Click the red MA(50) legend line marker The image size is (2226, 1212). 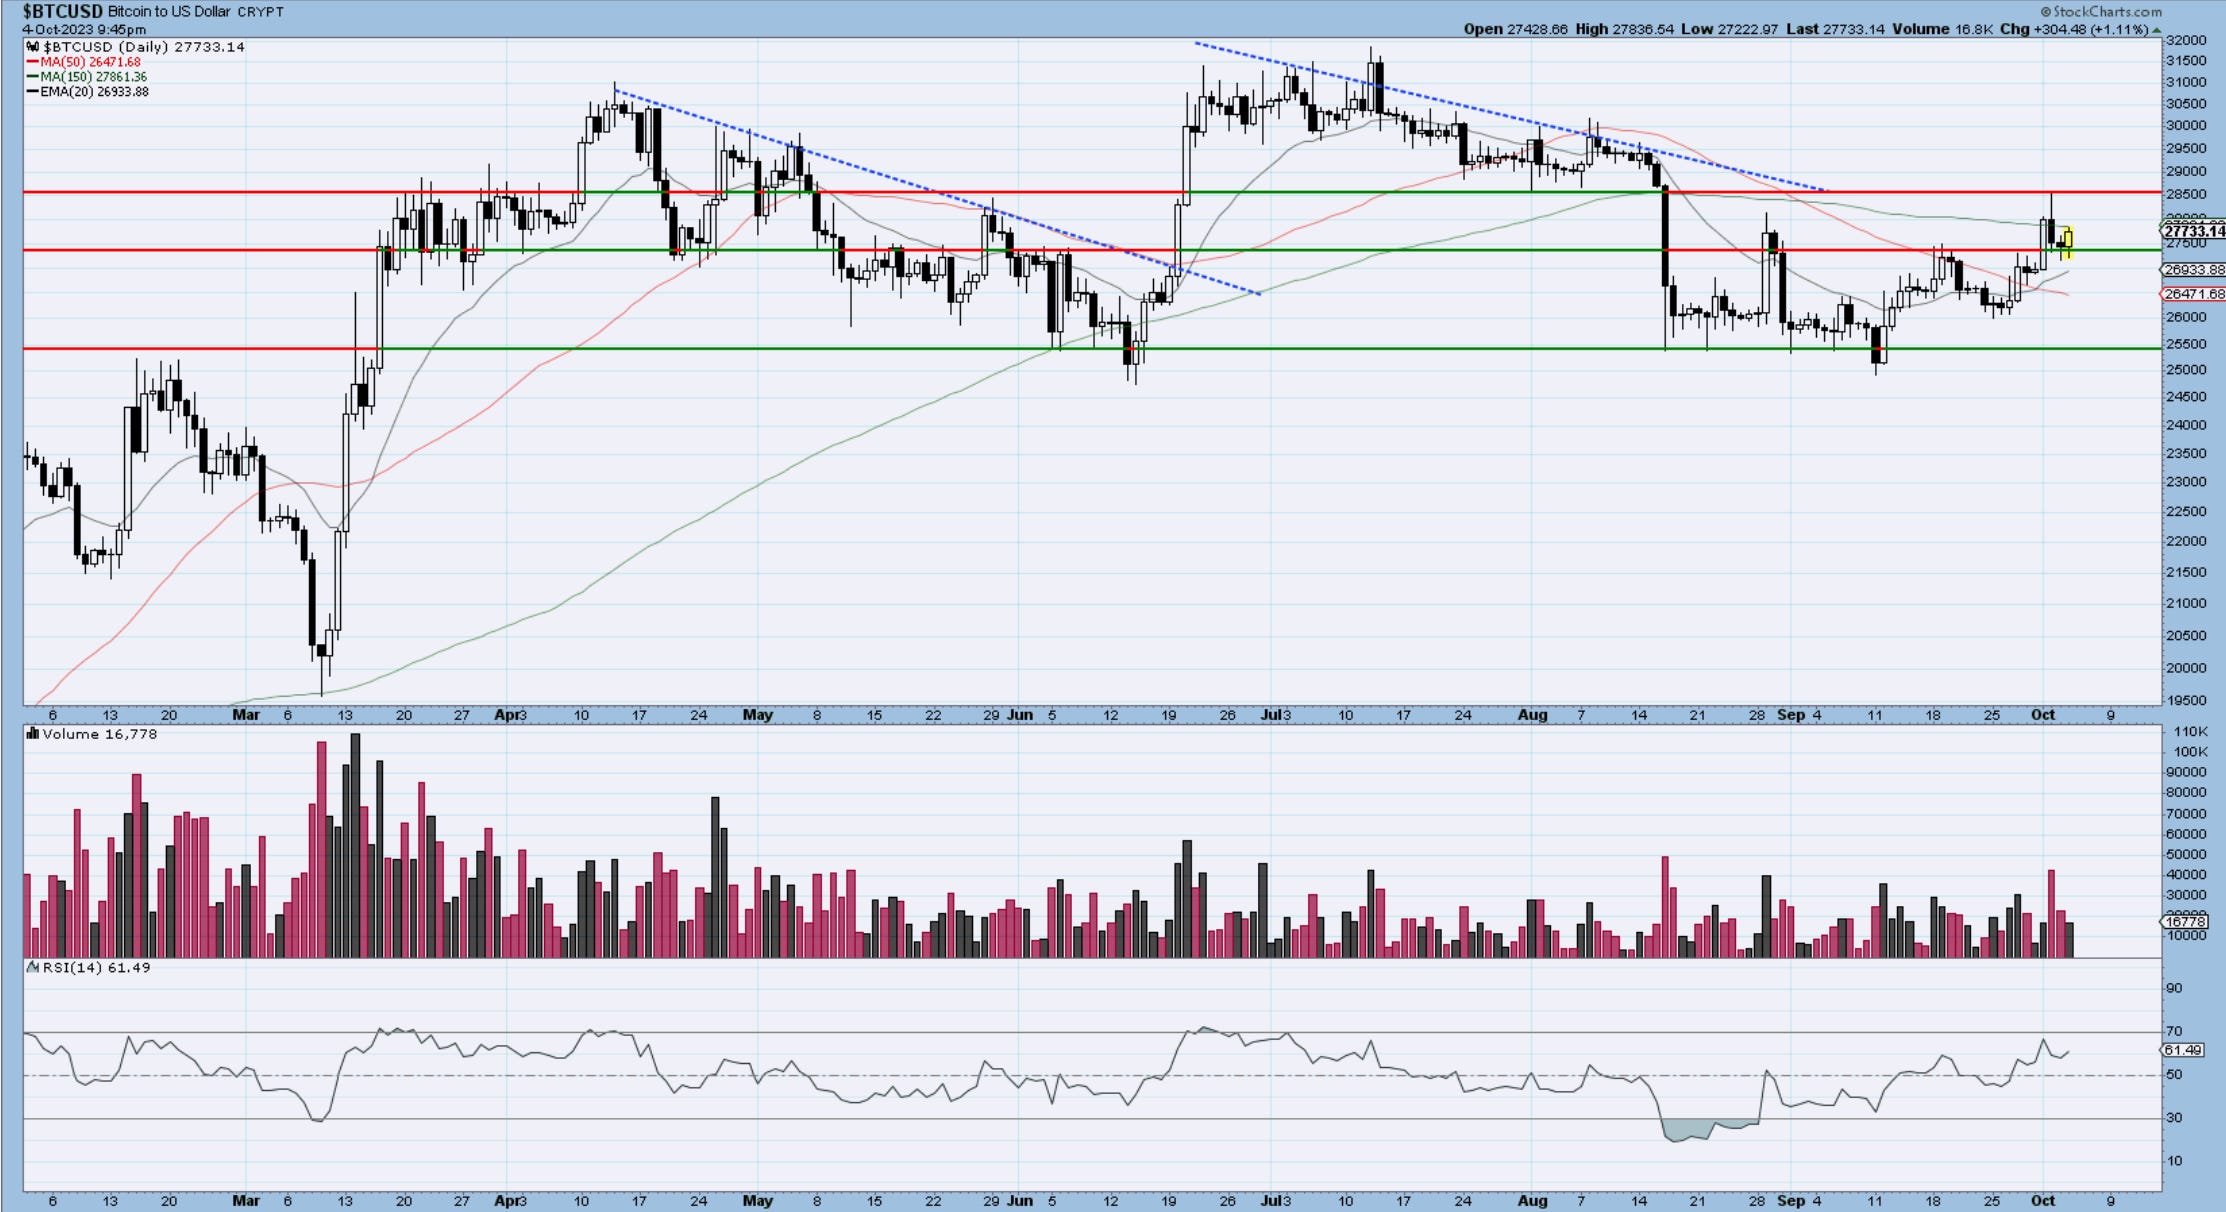pyautogui.click(x=33, y=62)
